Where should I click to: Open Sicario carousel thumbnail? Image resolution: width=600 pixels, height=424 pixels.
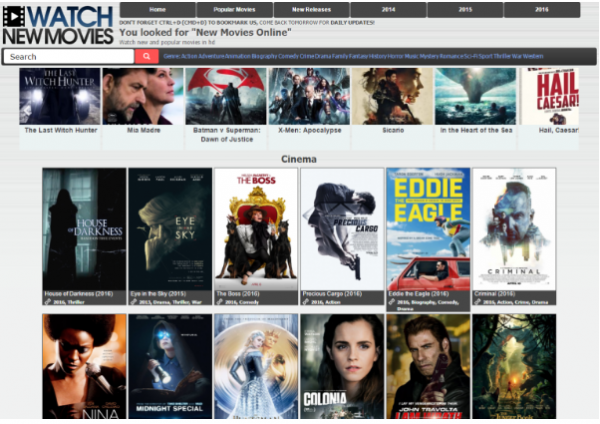392,96
